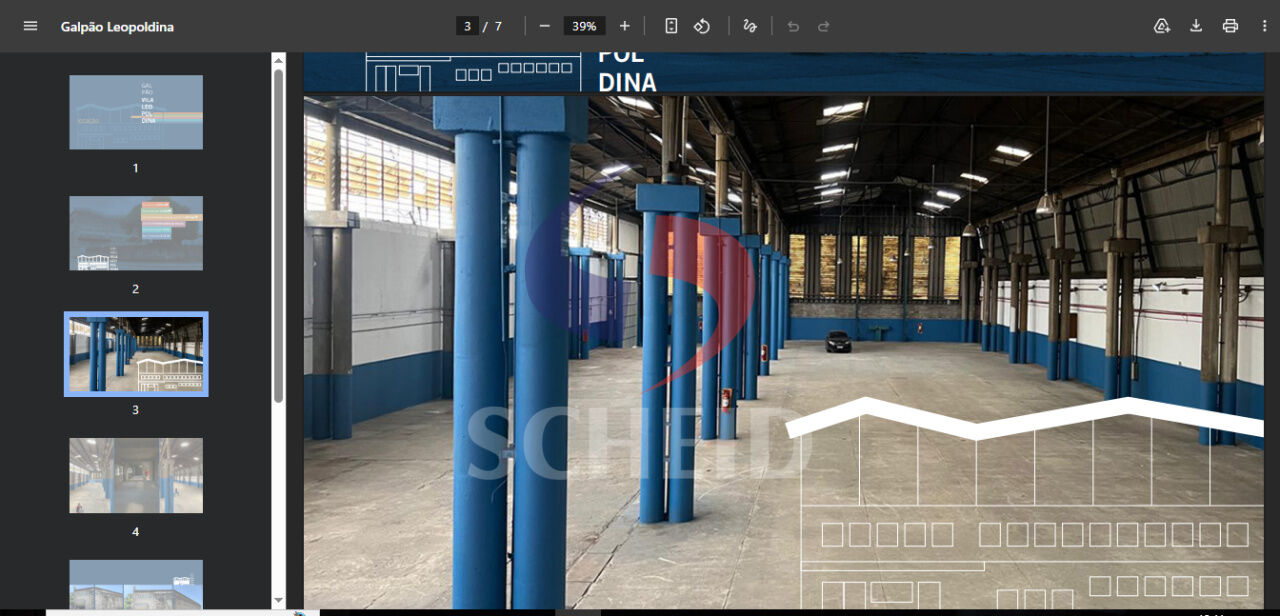Open page 1 thumbnail
Image resolution: width=1280 pixels, height=616 pixels.
pos(136,112)
